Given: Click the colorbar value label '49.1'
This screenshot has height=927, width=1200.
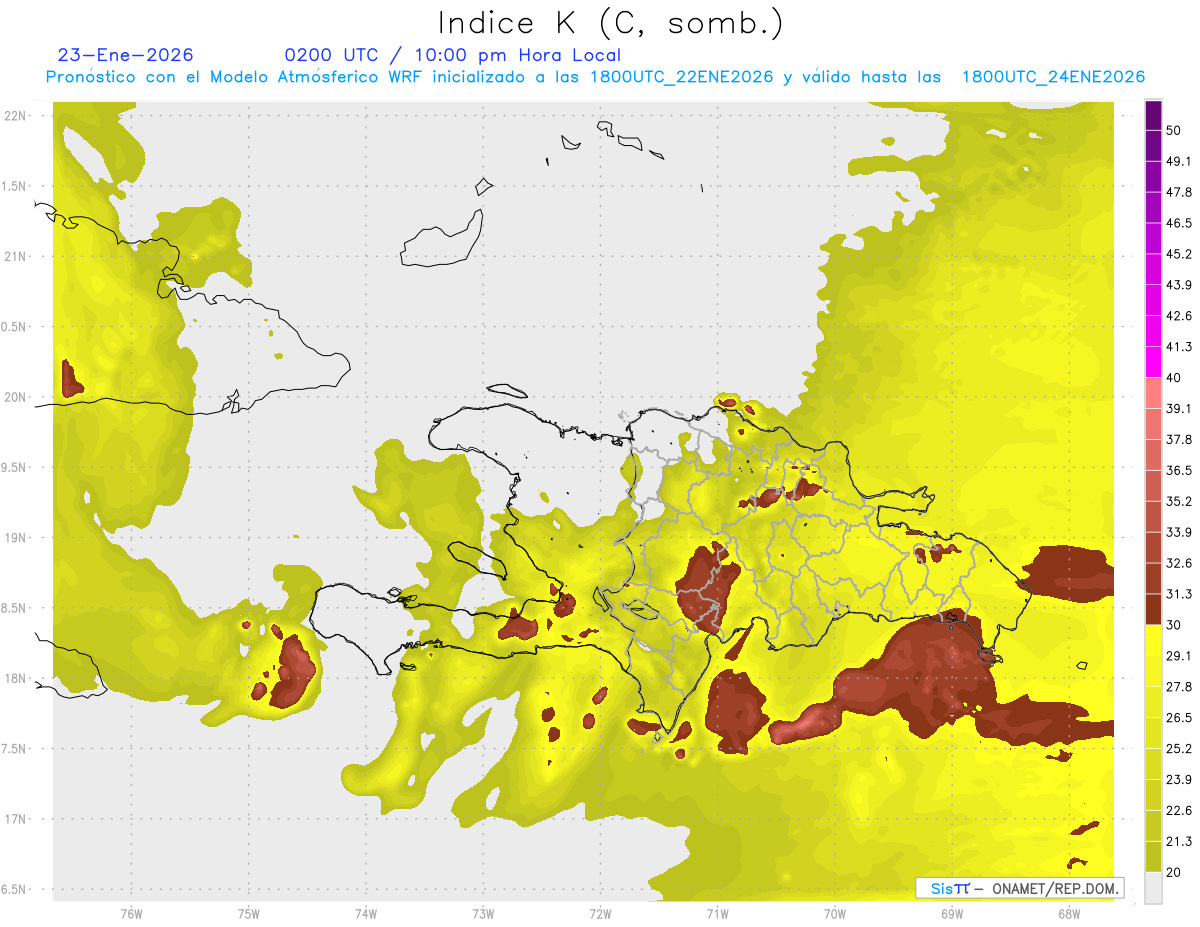Looking at the screenshot, I should [1179, 161].
